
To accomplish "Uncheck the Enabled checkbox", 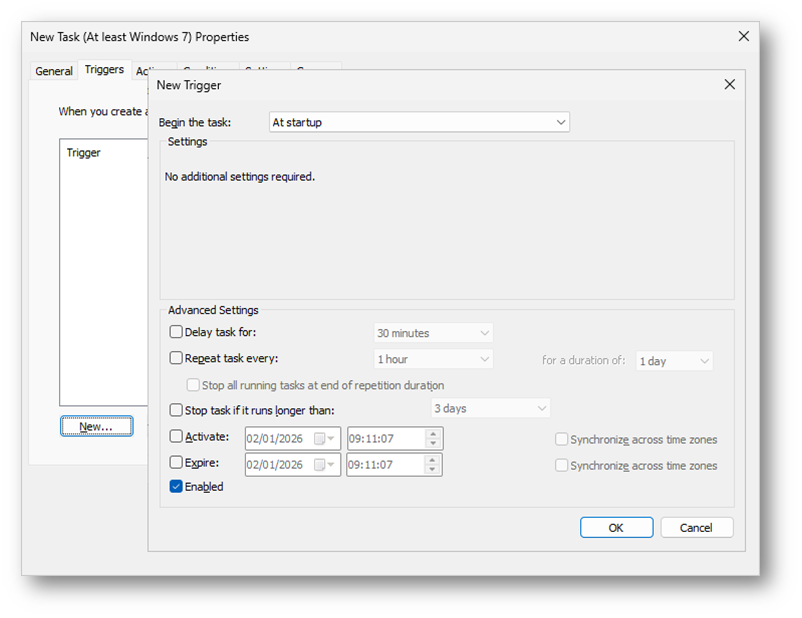I will click(x=177, y=487).
